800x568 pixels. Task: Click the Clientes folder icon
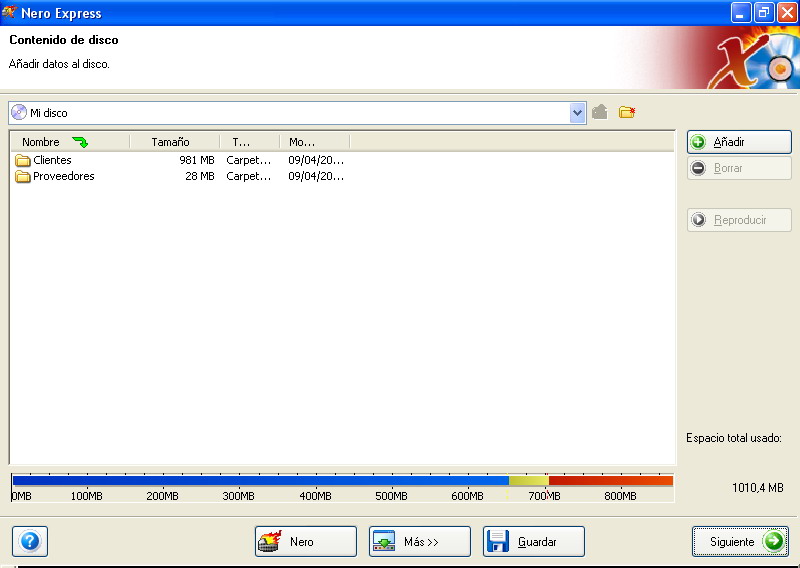pos(23,160)
